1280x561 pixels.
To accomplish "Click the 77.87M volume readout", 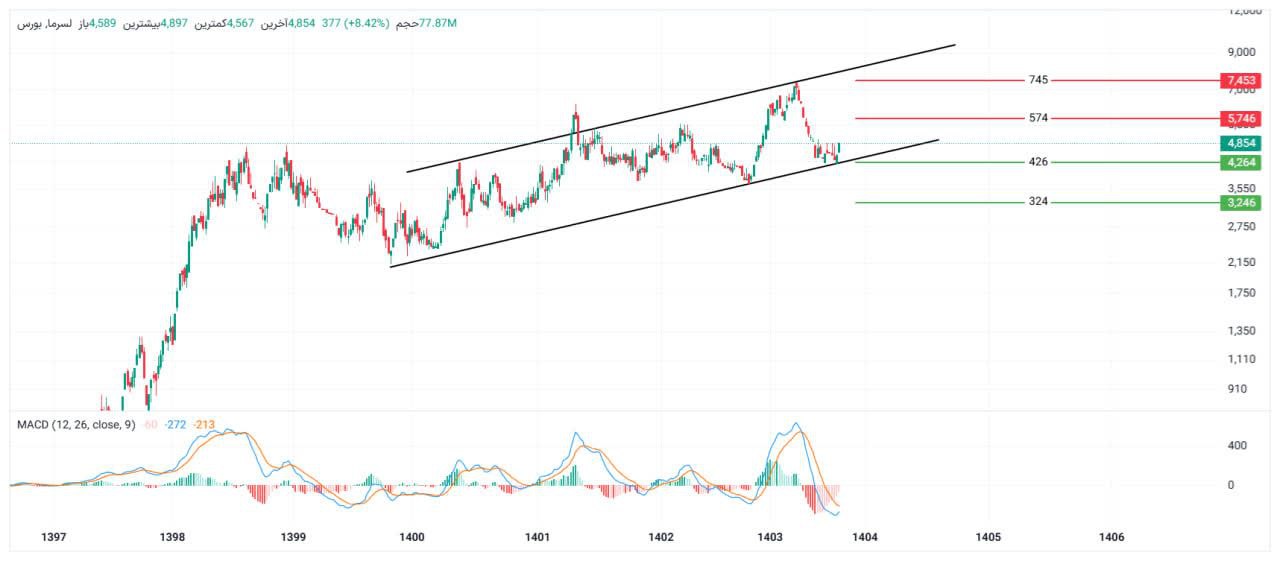I will click(x=437, y=23).
